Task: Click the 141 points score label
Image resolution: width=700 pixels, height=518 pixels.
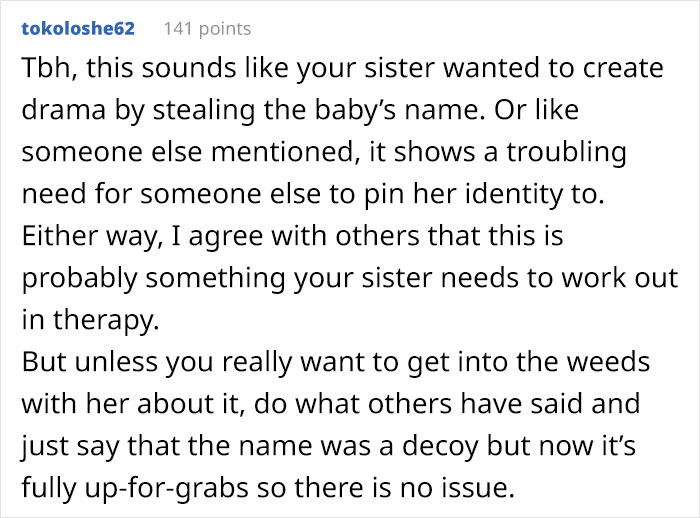Action: tap(207, 29)
